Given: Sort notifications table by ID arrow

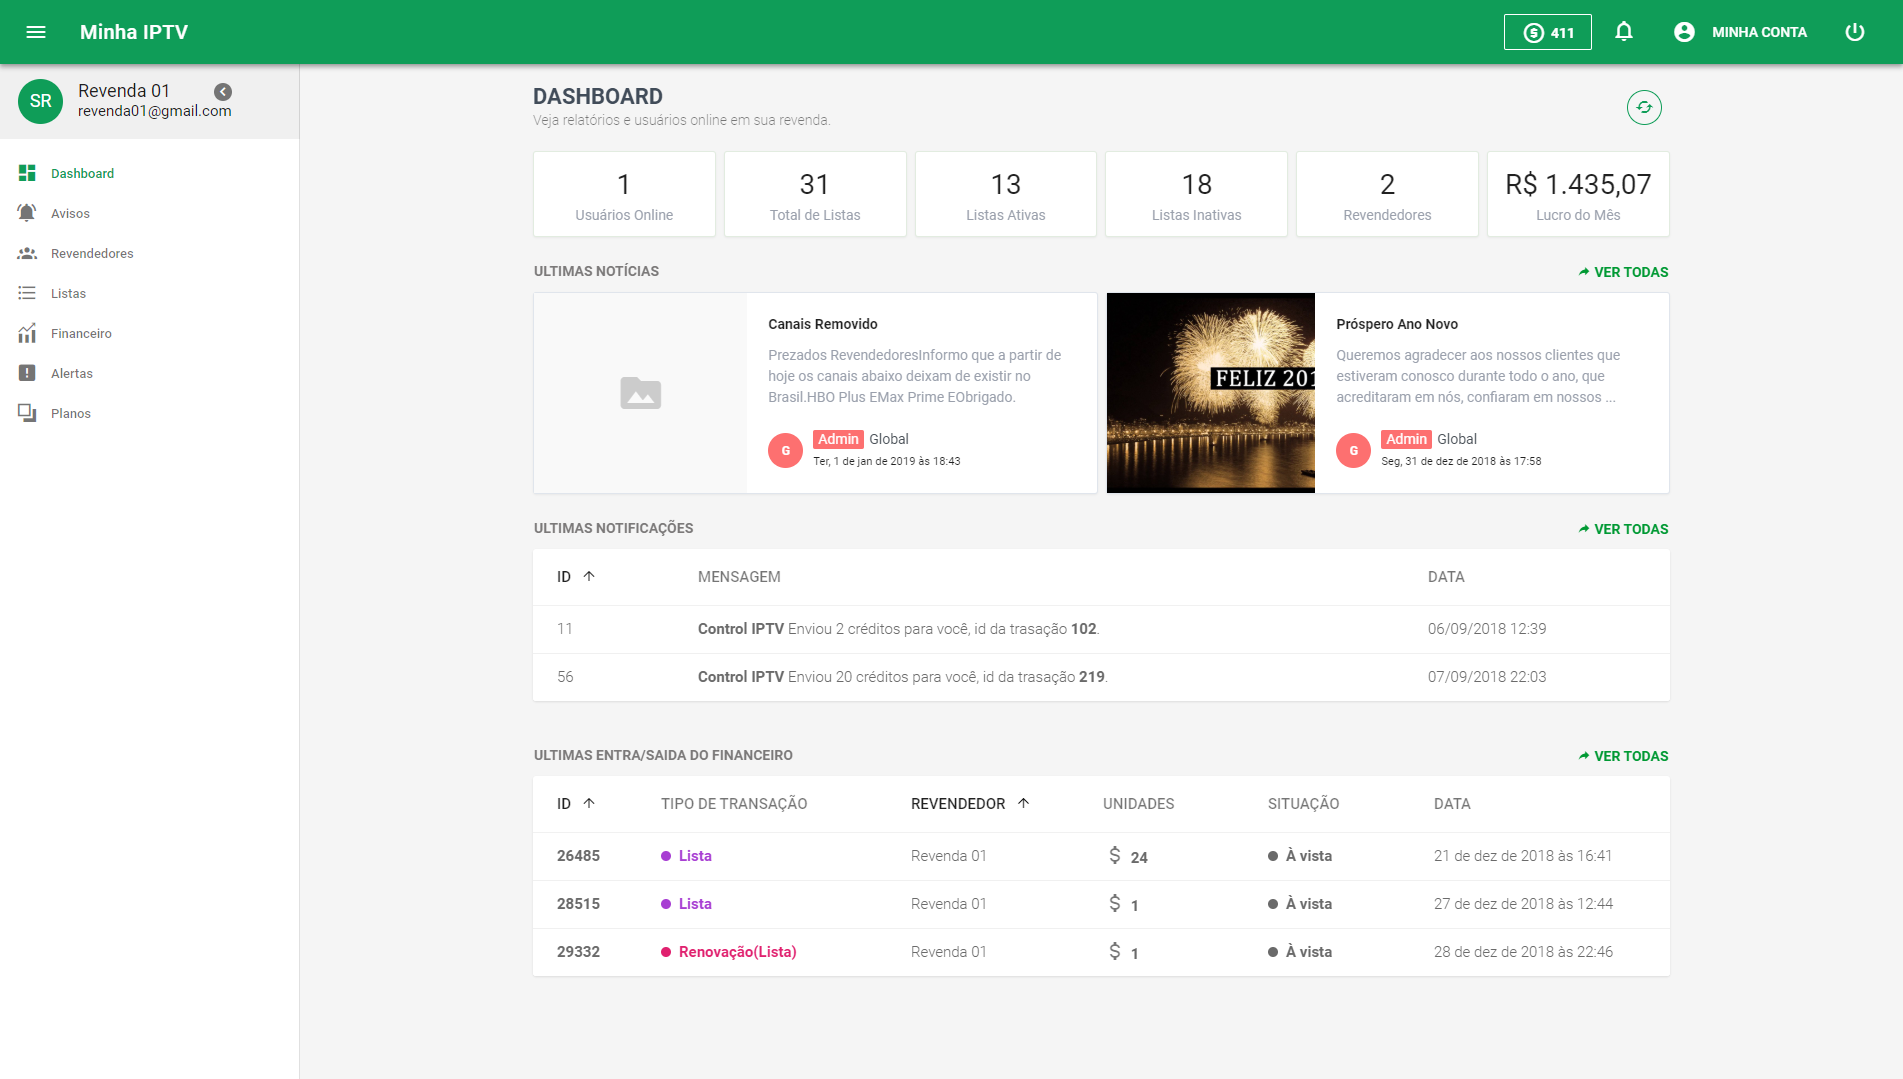Looking at the screenshot, I should (589, 576).
